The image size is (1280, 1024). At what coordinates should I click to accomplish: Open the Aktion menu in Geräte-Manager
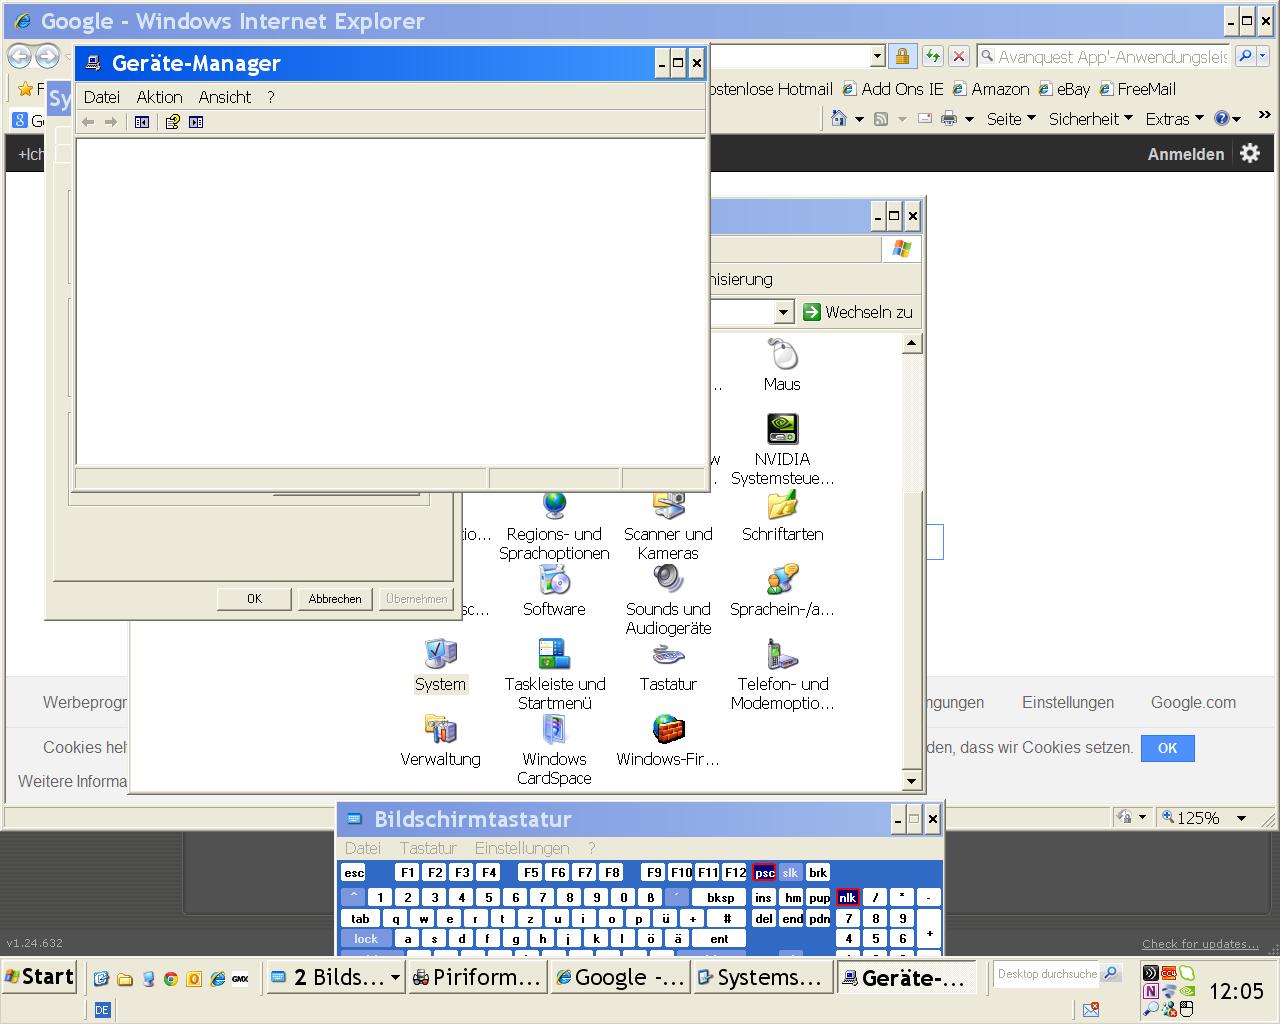pyautogui.click(x=160, y=97)
